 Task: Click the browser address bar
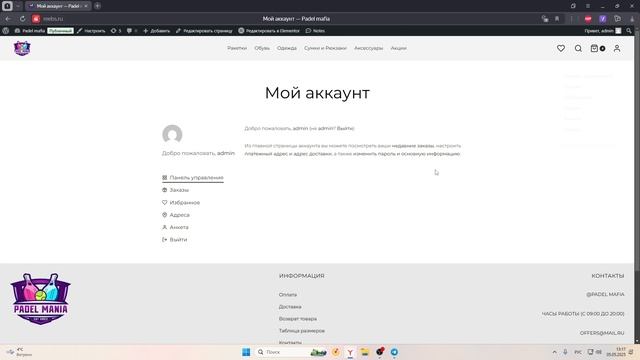point(296,19)
